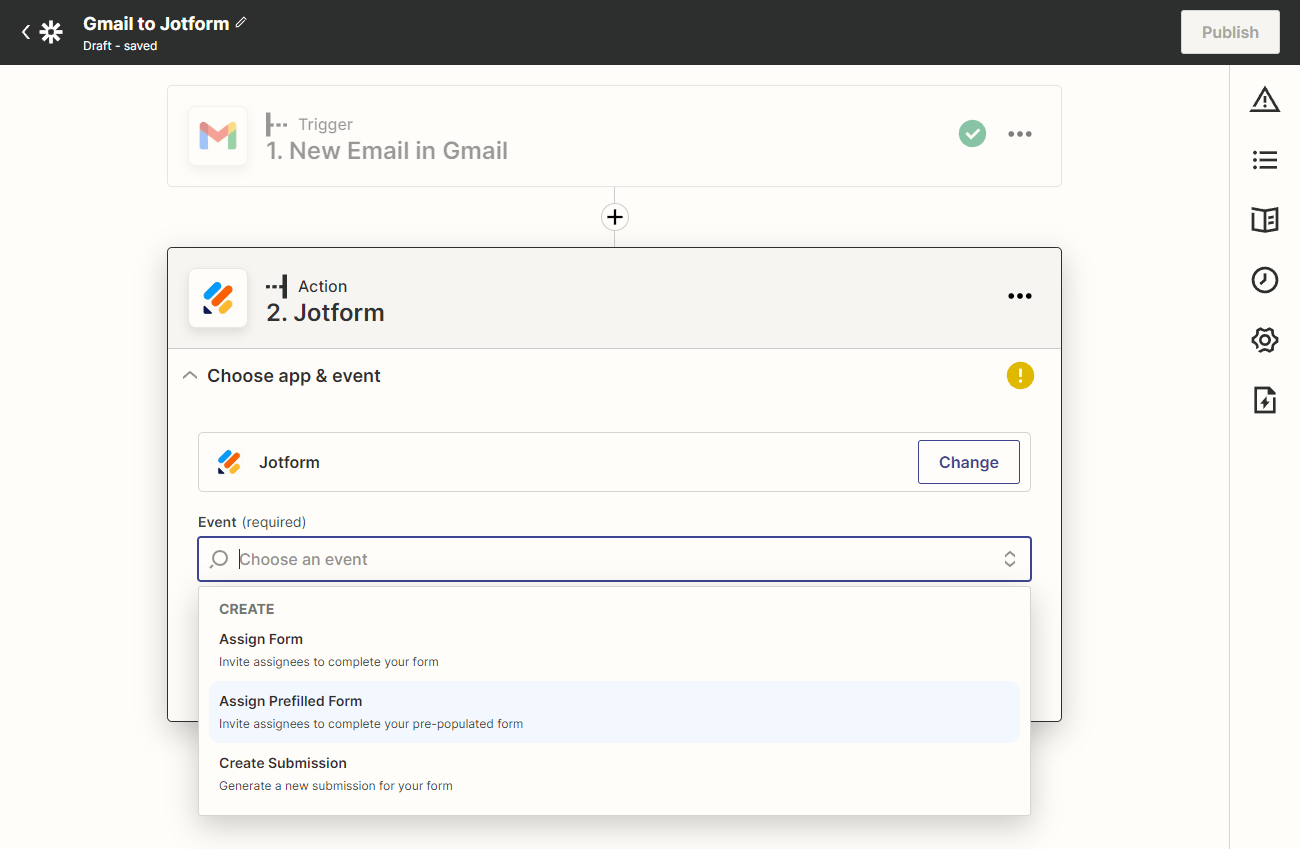1300x849 pixels.
Task: Click the Publish button
Action: tap(1229, 32)
